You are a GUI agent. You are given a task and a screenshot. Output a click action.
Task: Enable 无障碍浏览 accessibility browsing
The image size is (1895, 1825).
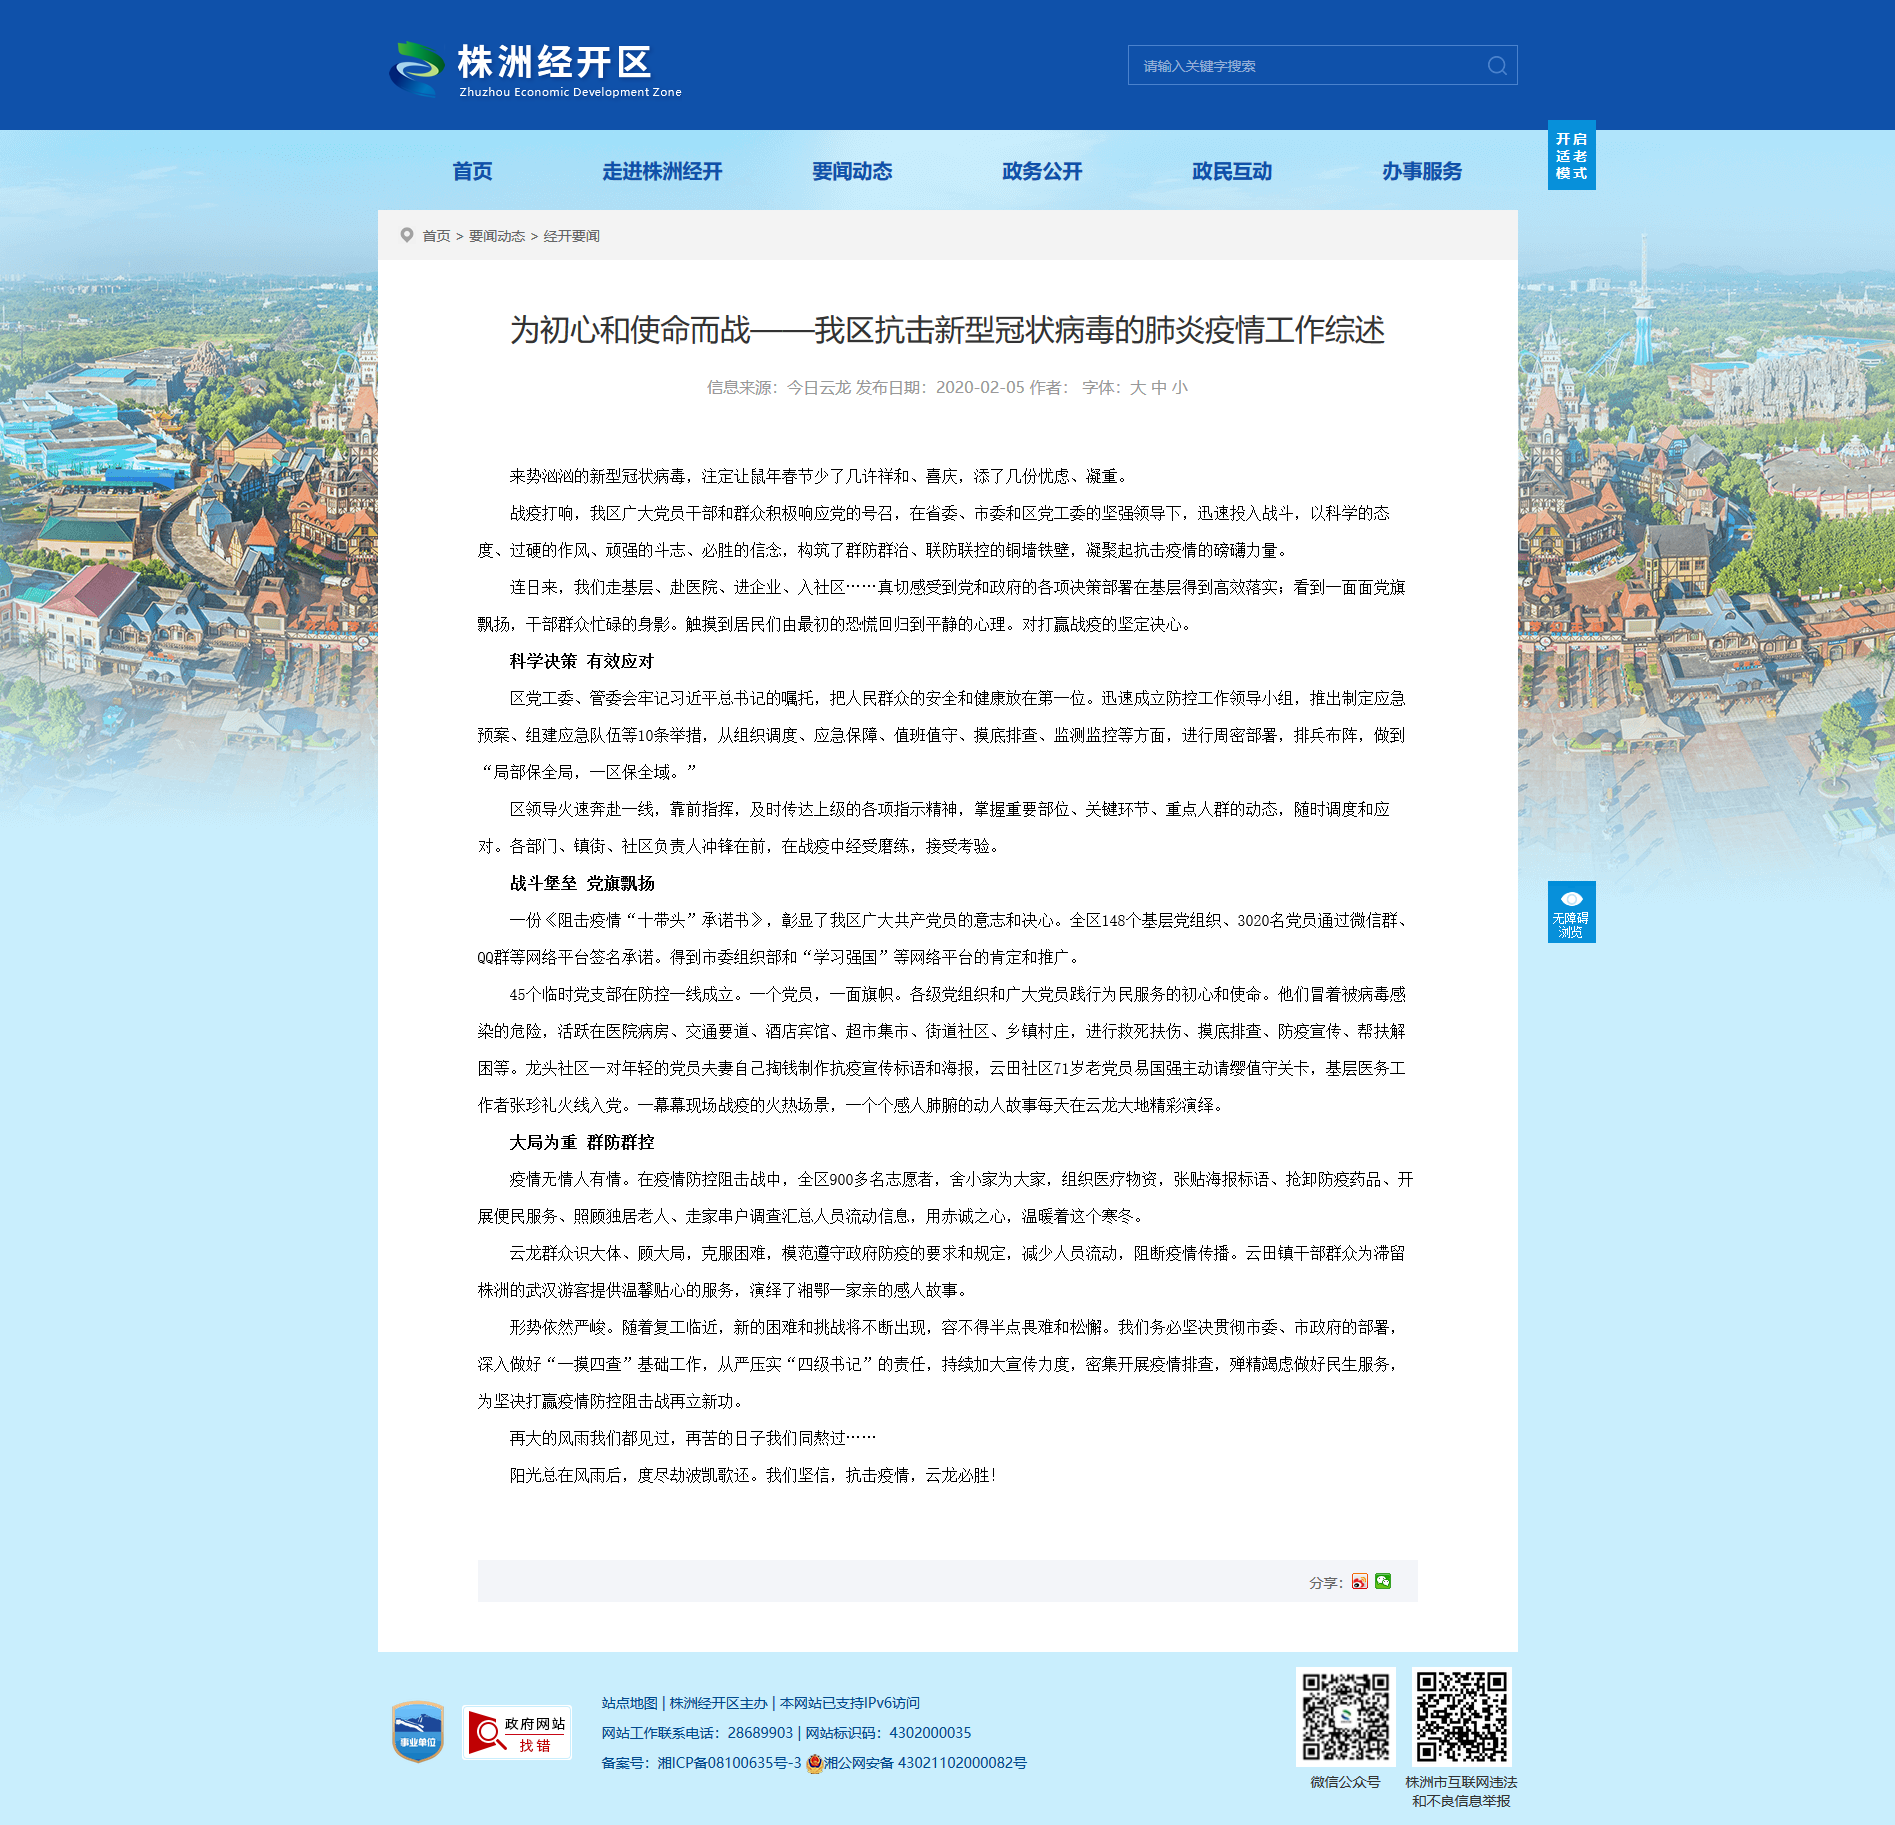pyautogui.click(x=1571, y=911)
